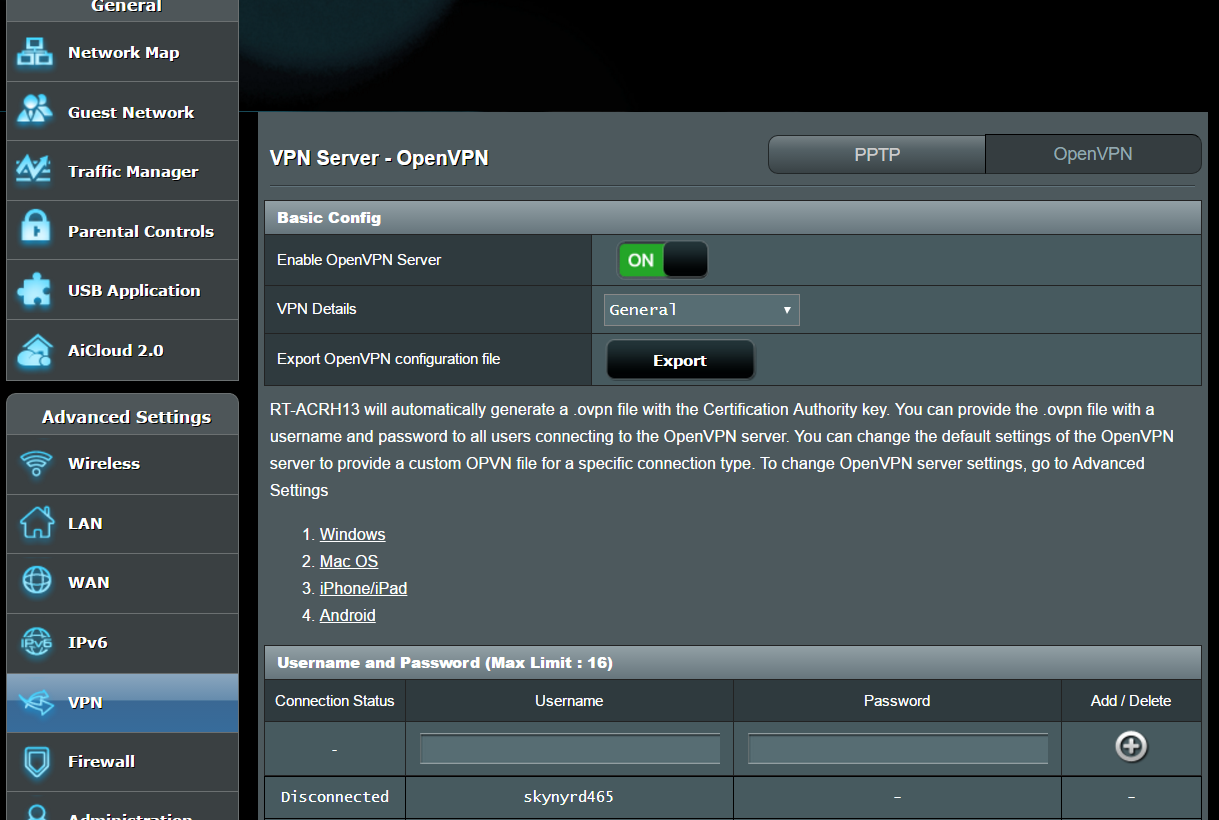Go to LAN settings label
The width and height of the screenshot is (1219, 820).
85,523
